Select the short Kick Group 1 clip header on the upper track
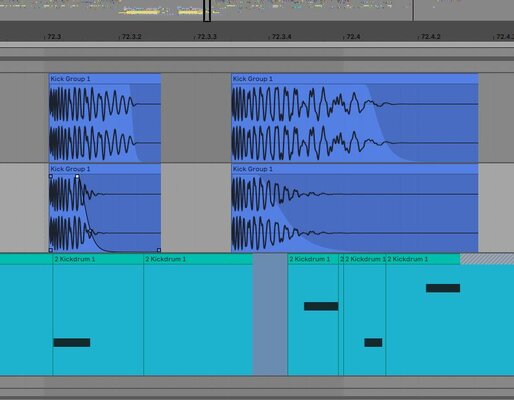This screenshot has height=400, width=514. click(105, 79)
